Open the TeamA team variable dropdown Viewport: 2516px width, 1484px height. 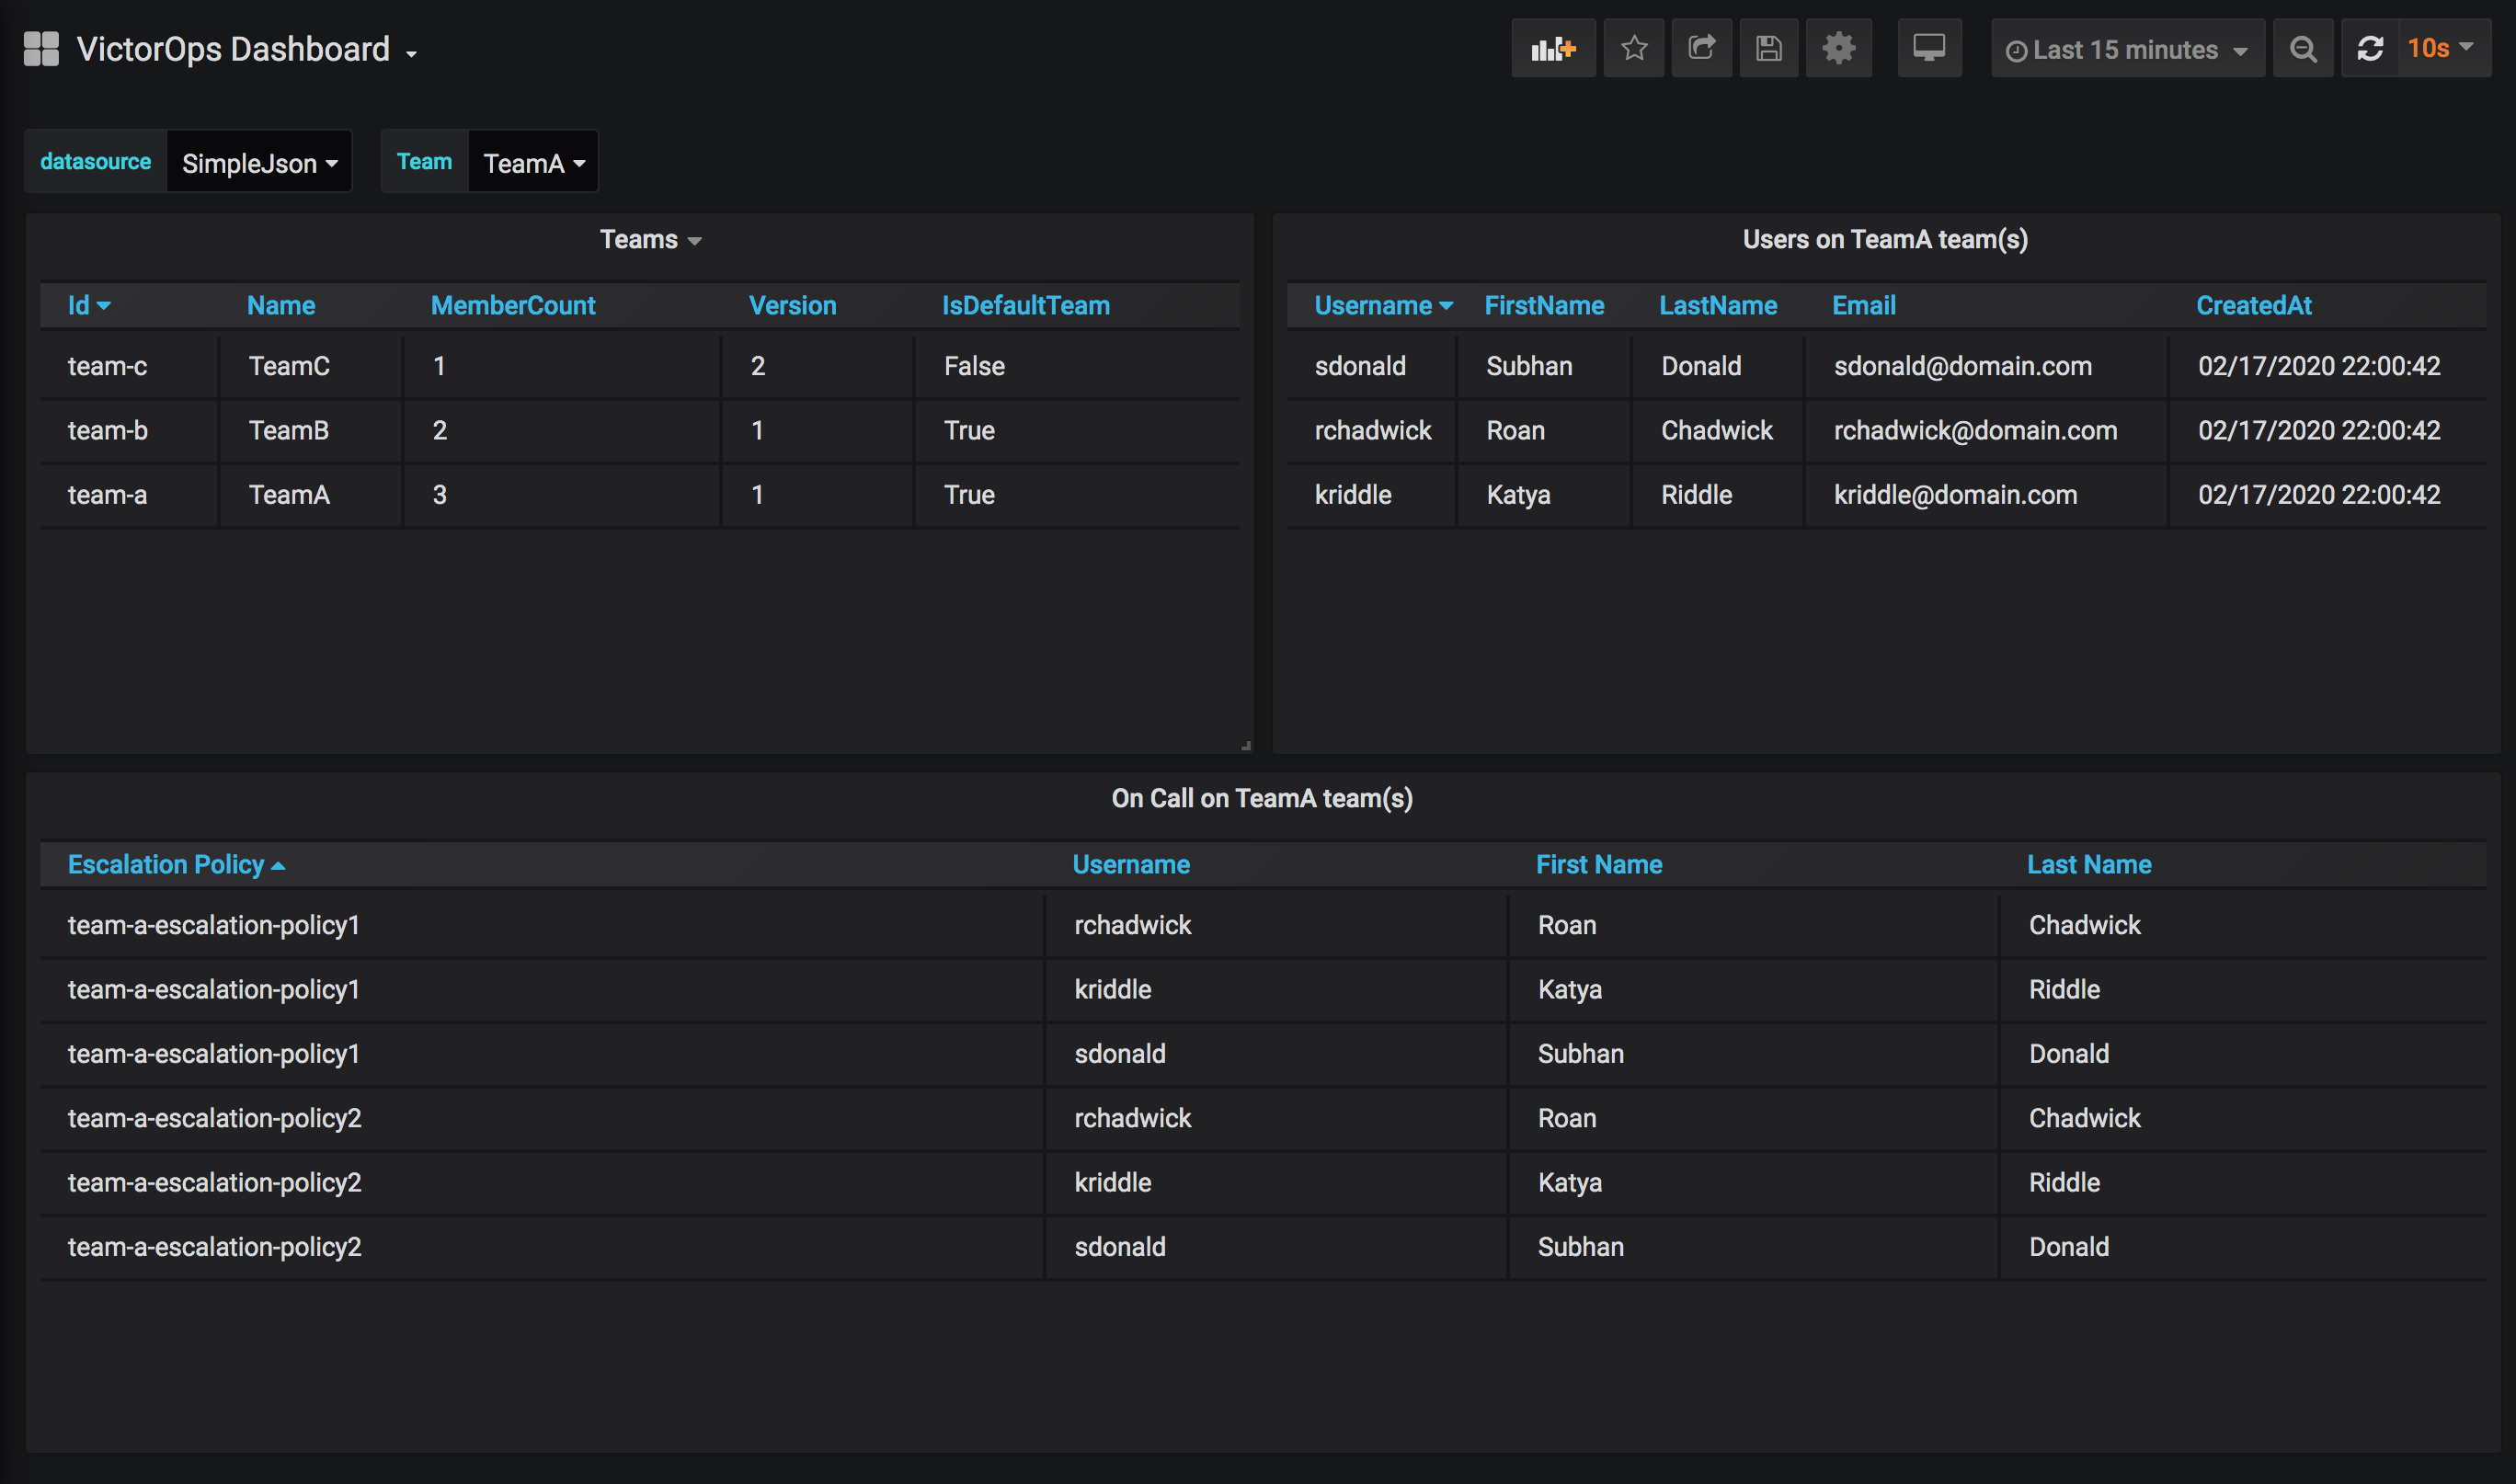[533, 163]
